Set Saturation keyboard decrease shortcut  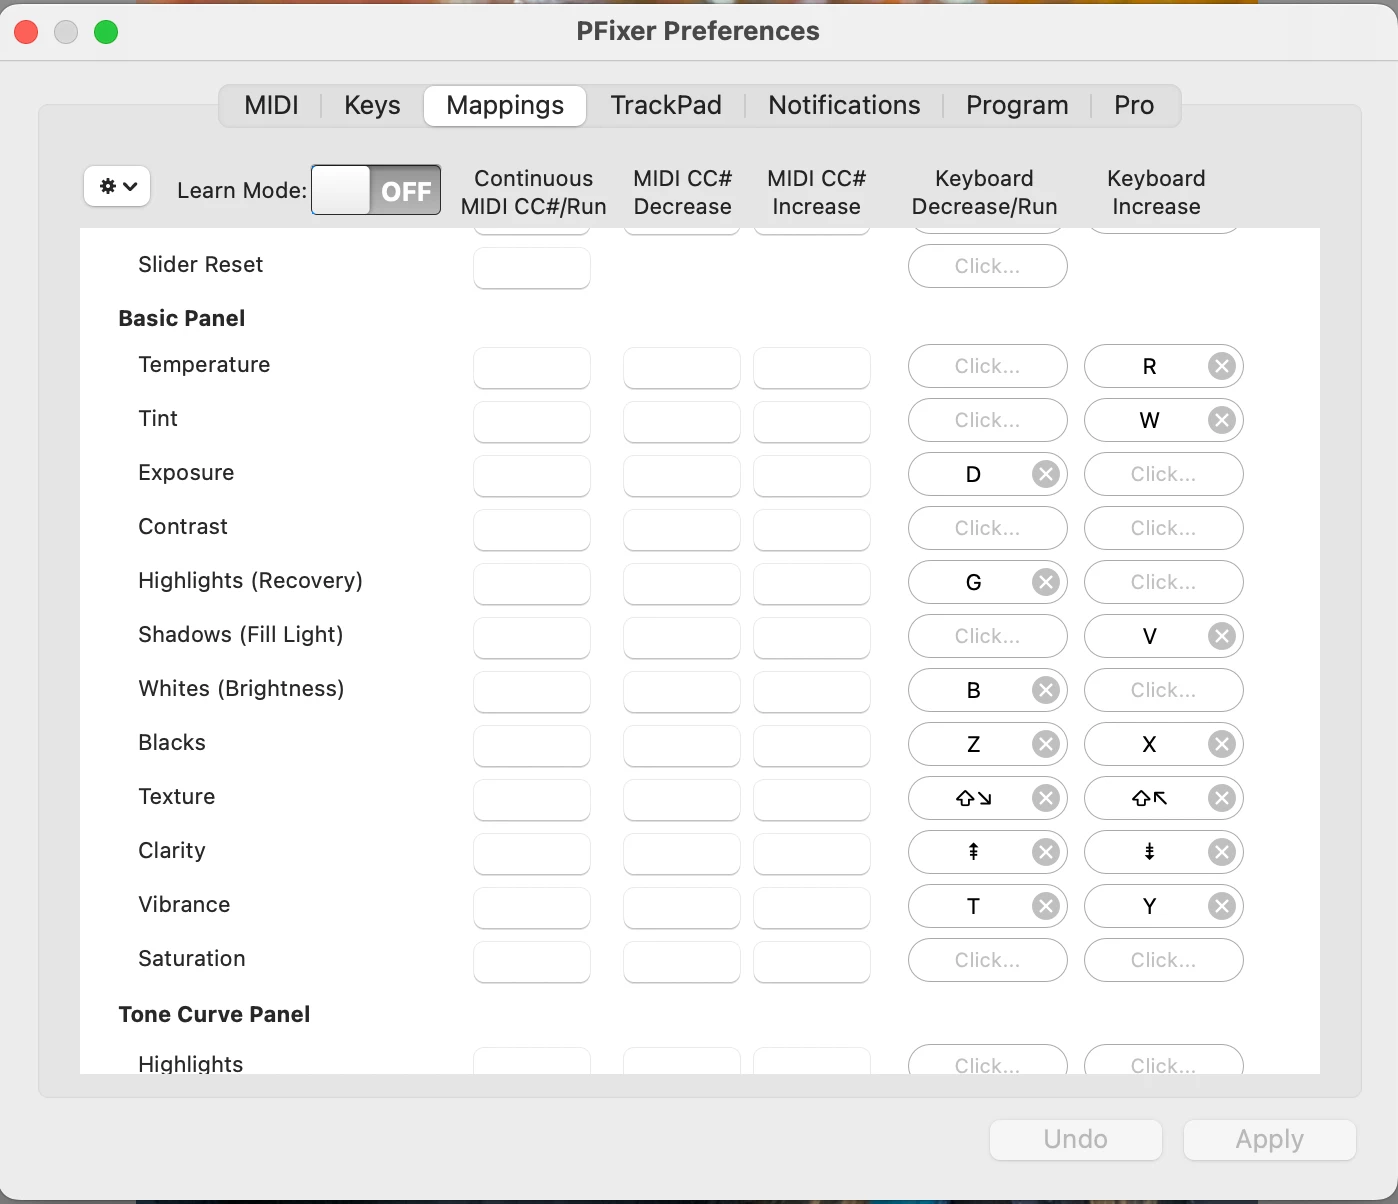(988, 960)
